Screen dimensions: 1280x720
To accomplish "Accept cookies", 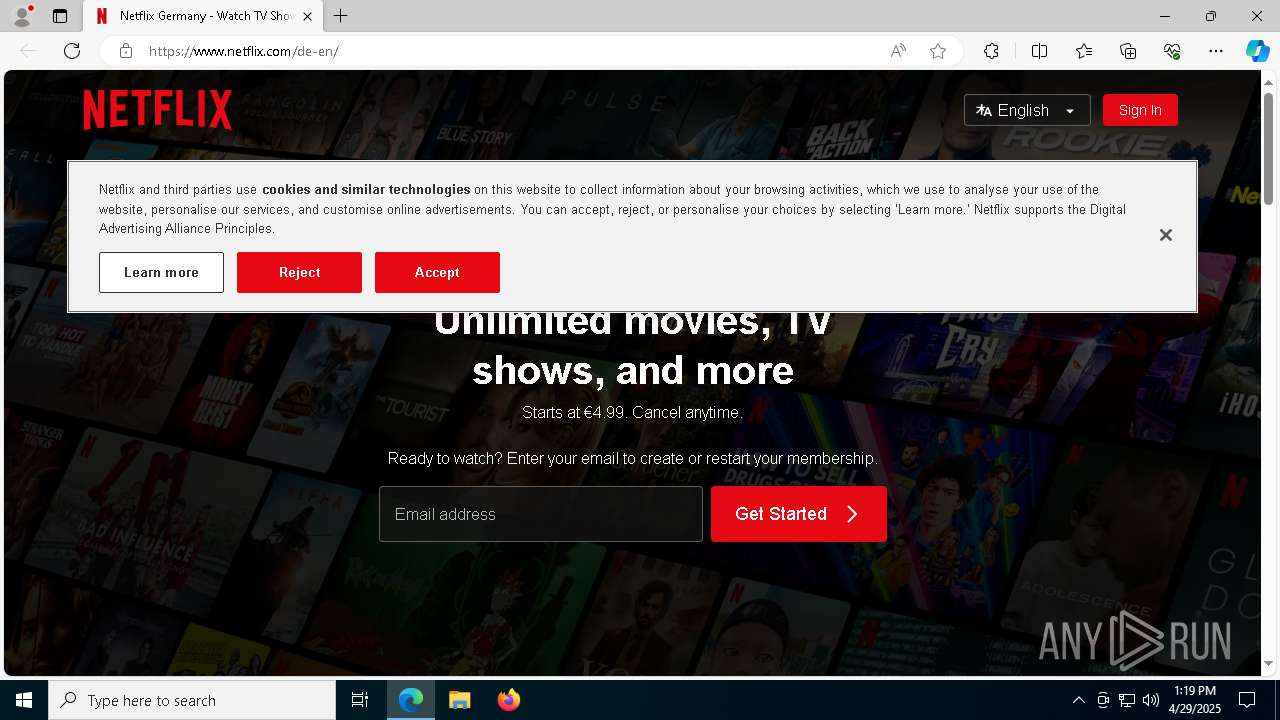I will (437, 272).
